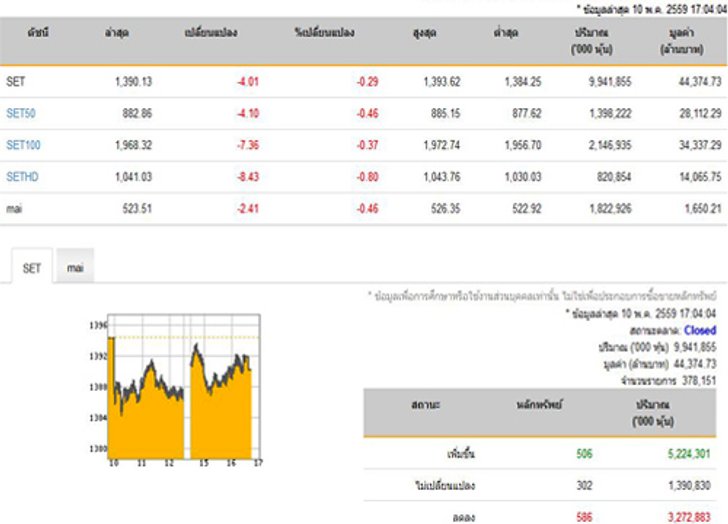
Task: Click SET50 last value 882.86
Action: pos(137,113)
